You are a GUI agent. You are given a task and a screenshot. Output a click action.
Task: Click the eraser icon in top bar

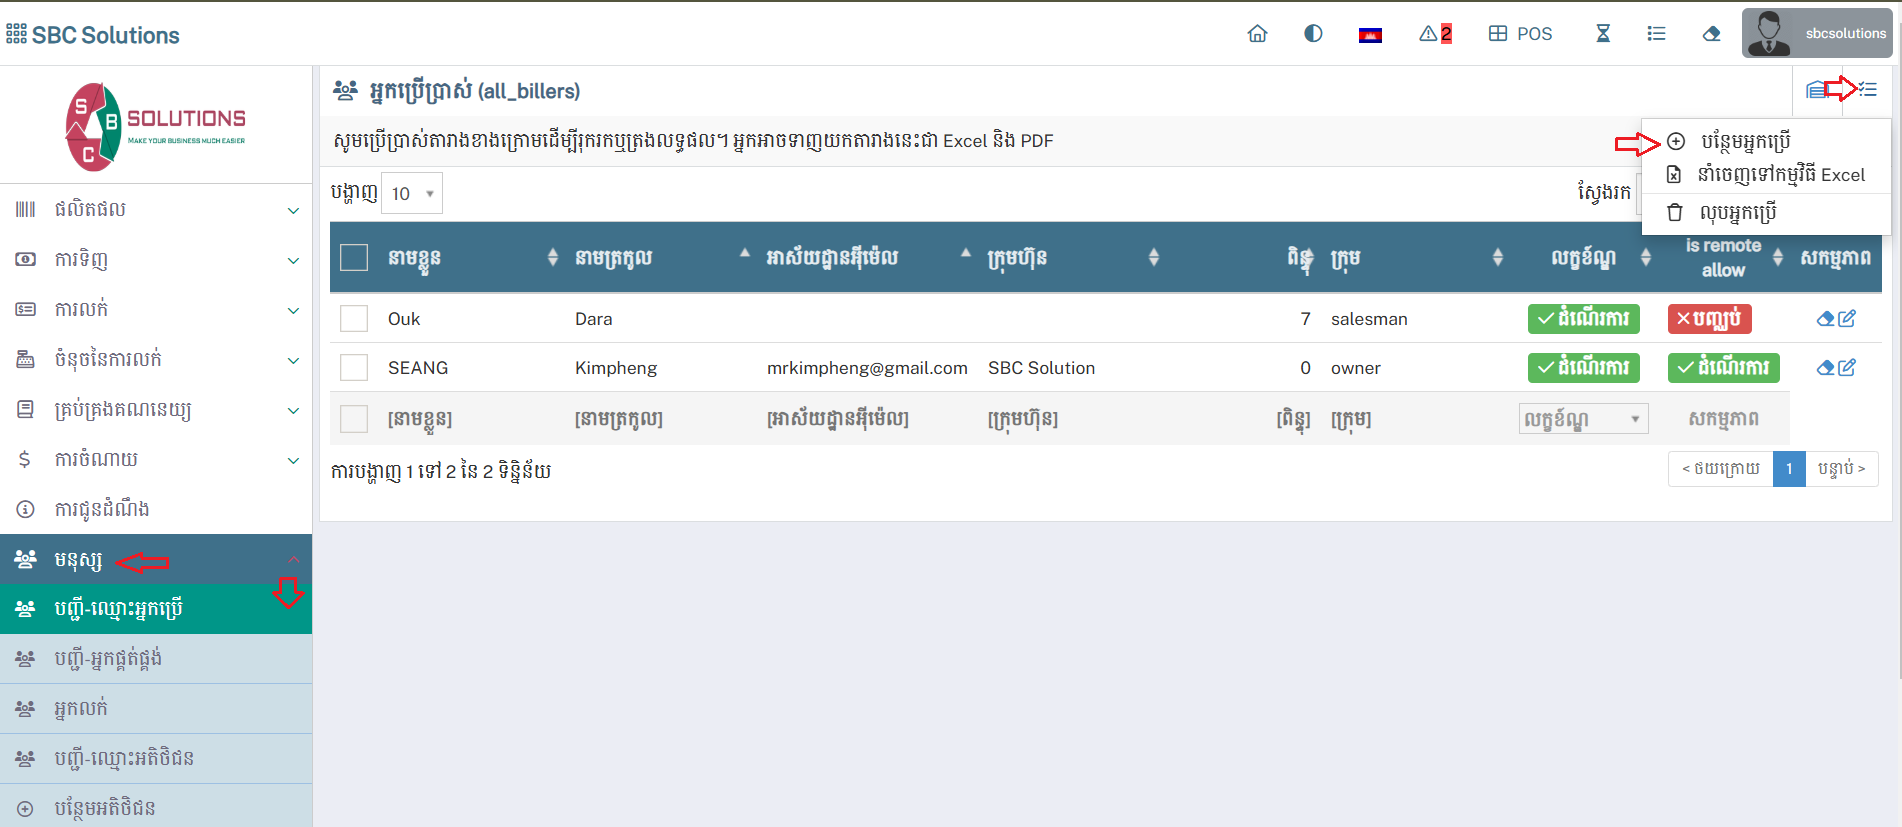pyautogui.click(x=1711, y=34)
